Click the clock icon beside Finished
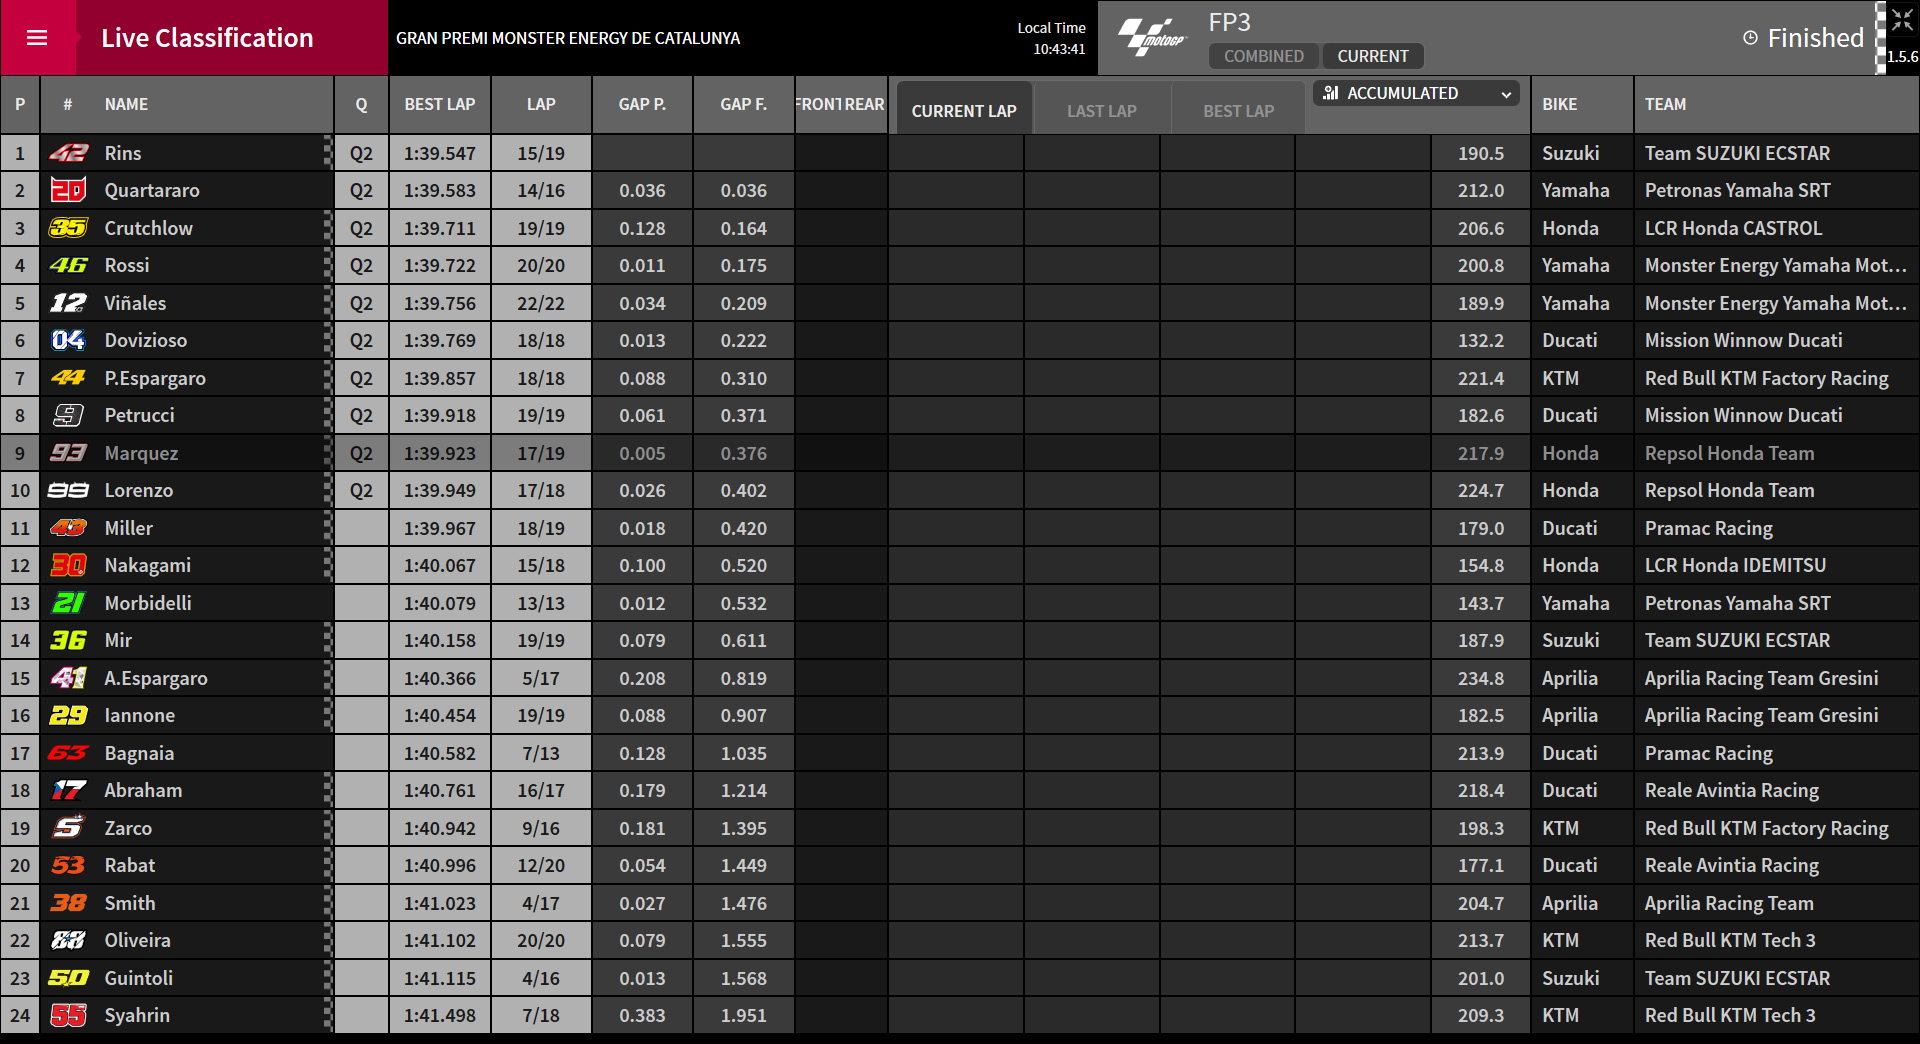 (1750, 38)
